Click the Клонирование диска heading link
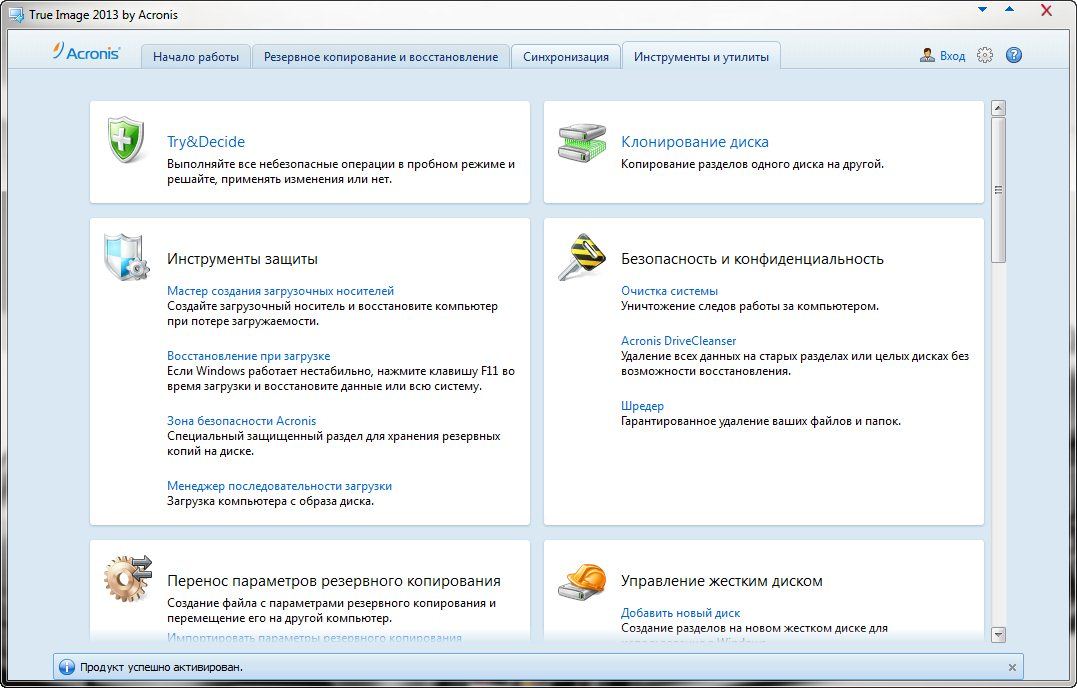1077x688 pixels. coord(695,142)
